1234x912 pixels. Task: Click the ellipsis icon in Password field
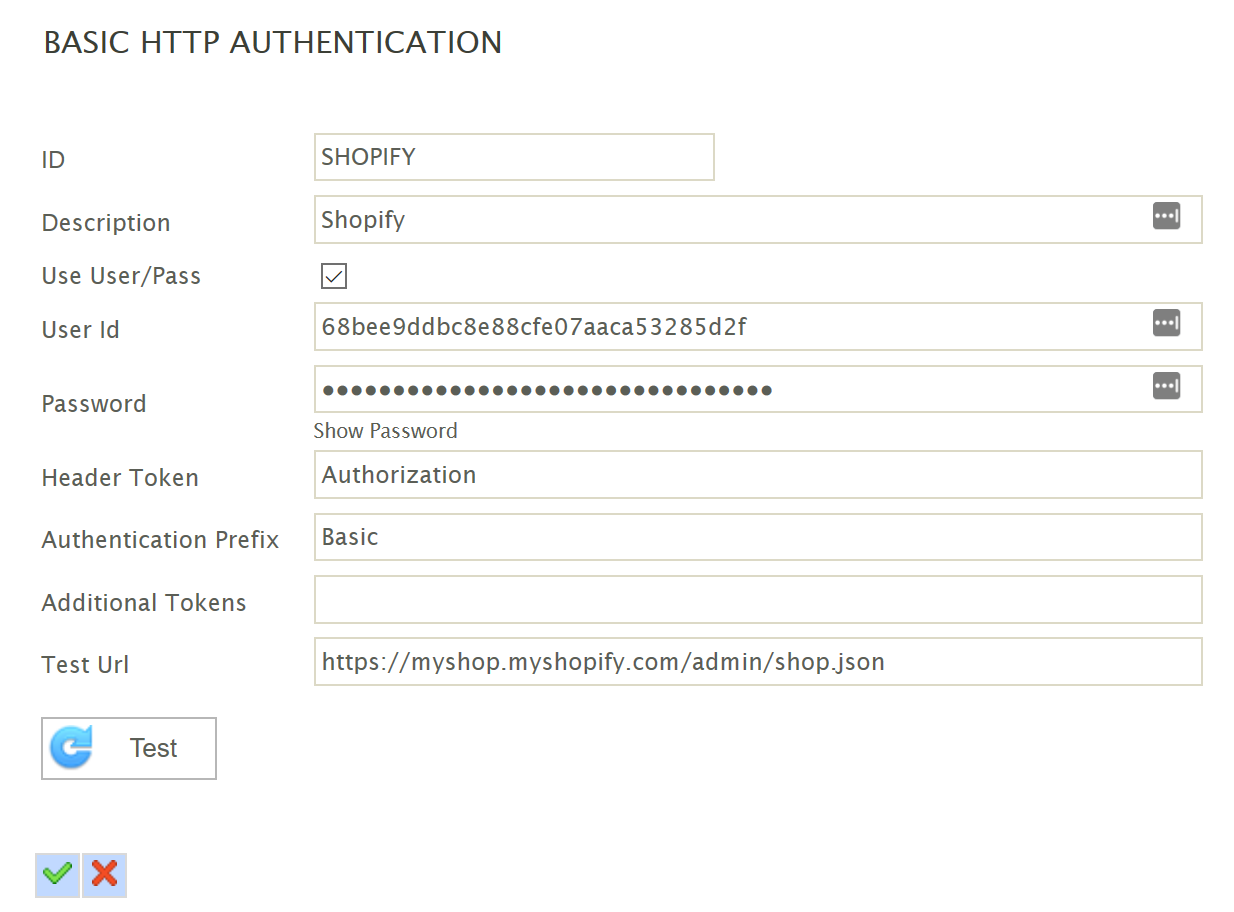pyautogui.click(x=1166, y=386)
